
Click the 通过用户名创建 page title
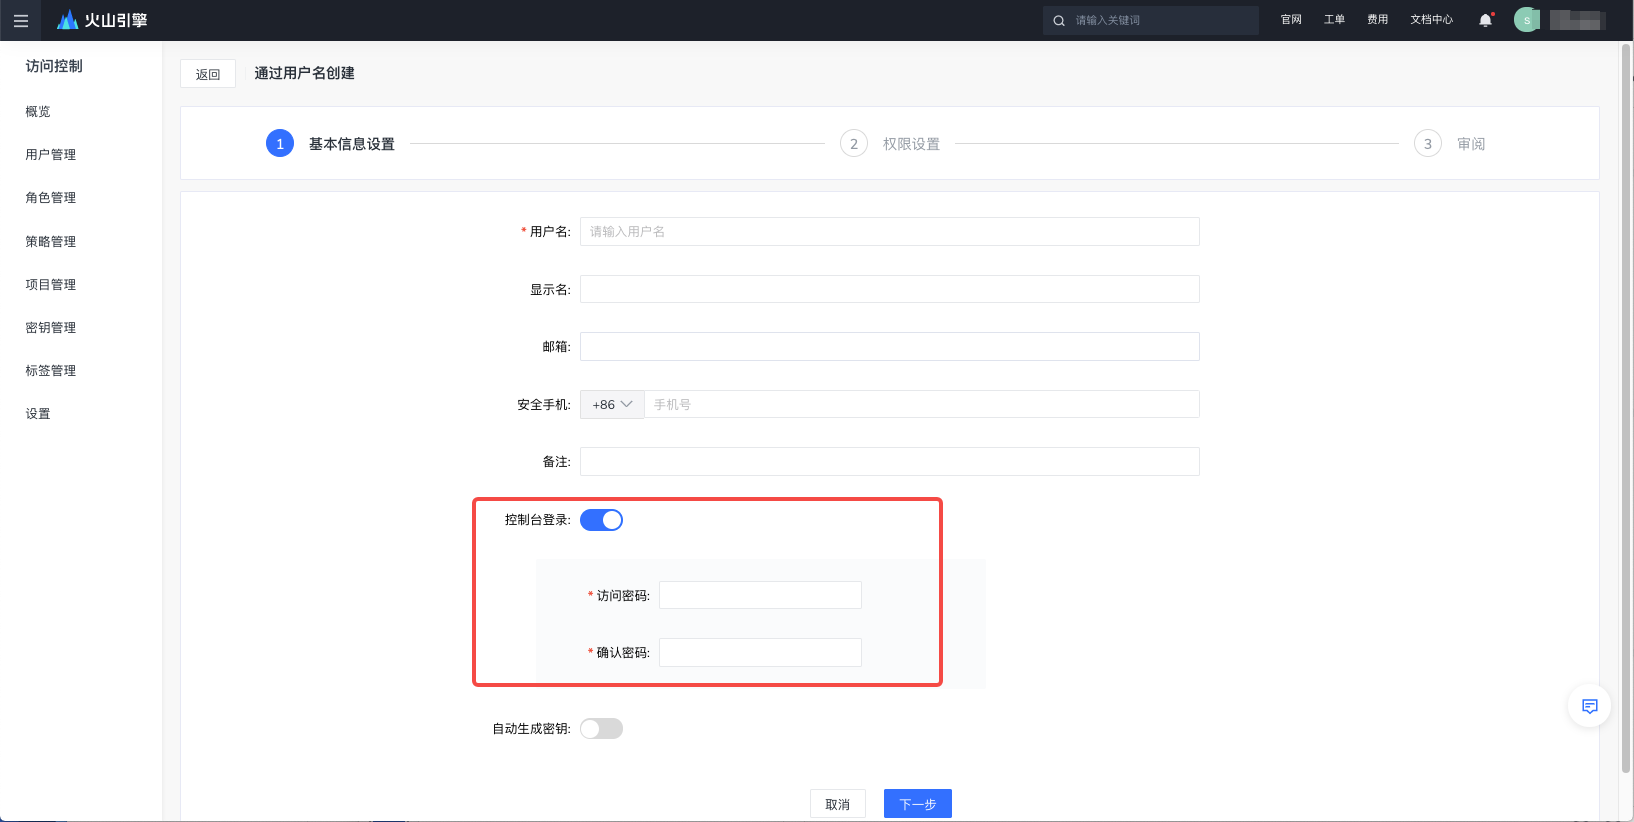pyautogui.click(x=304, y=73)
